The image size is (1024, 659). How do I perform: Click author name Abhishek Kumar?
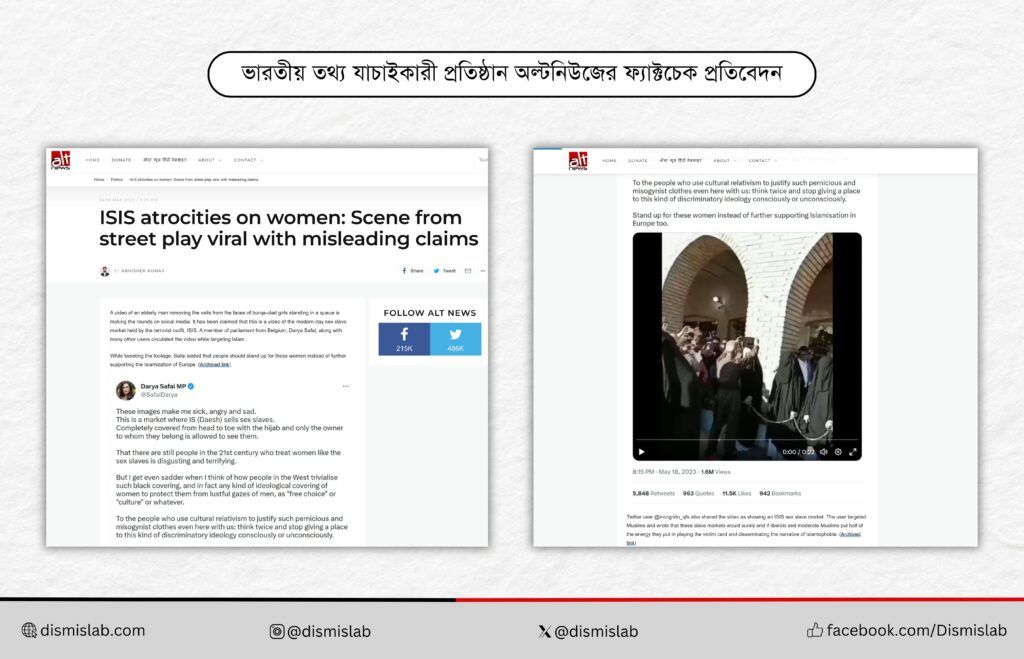[x=142, y=270]
